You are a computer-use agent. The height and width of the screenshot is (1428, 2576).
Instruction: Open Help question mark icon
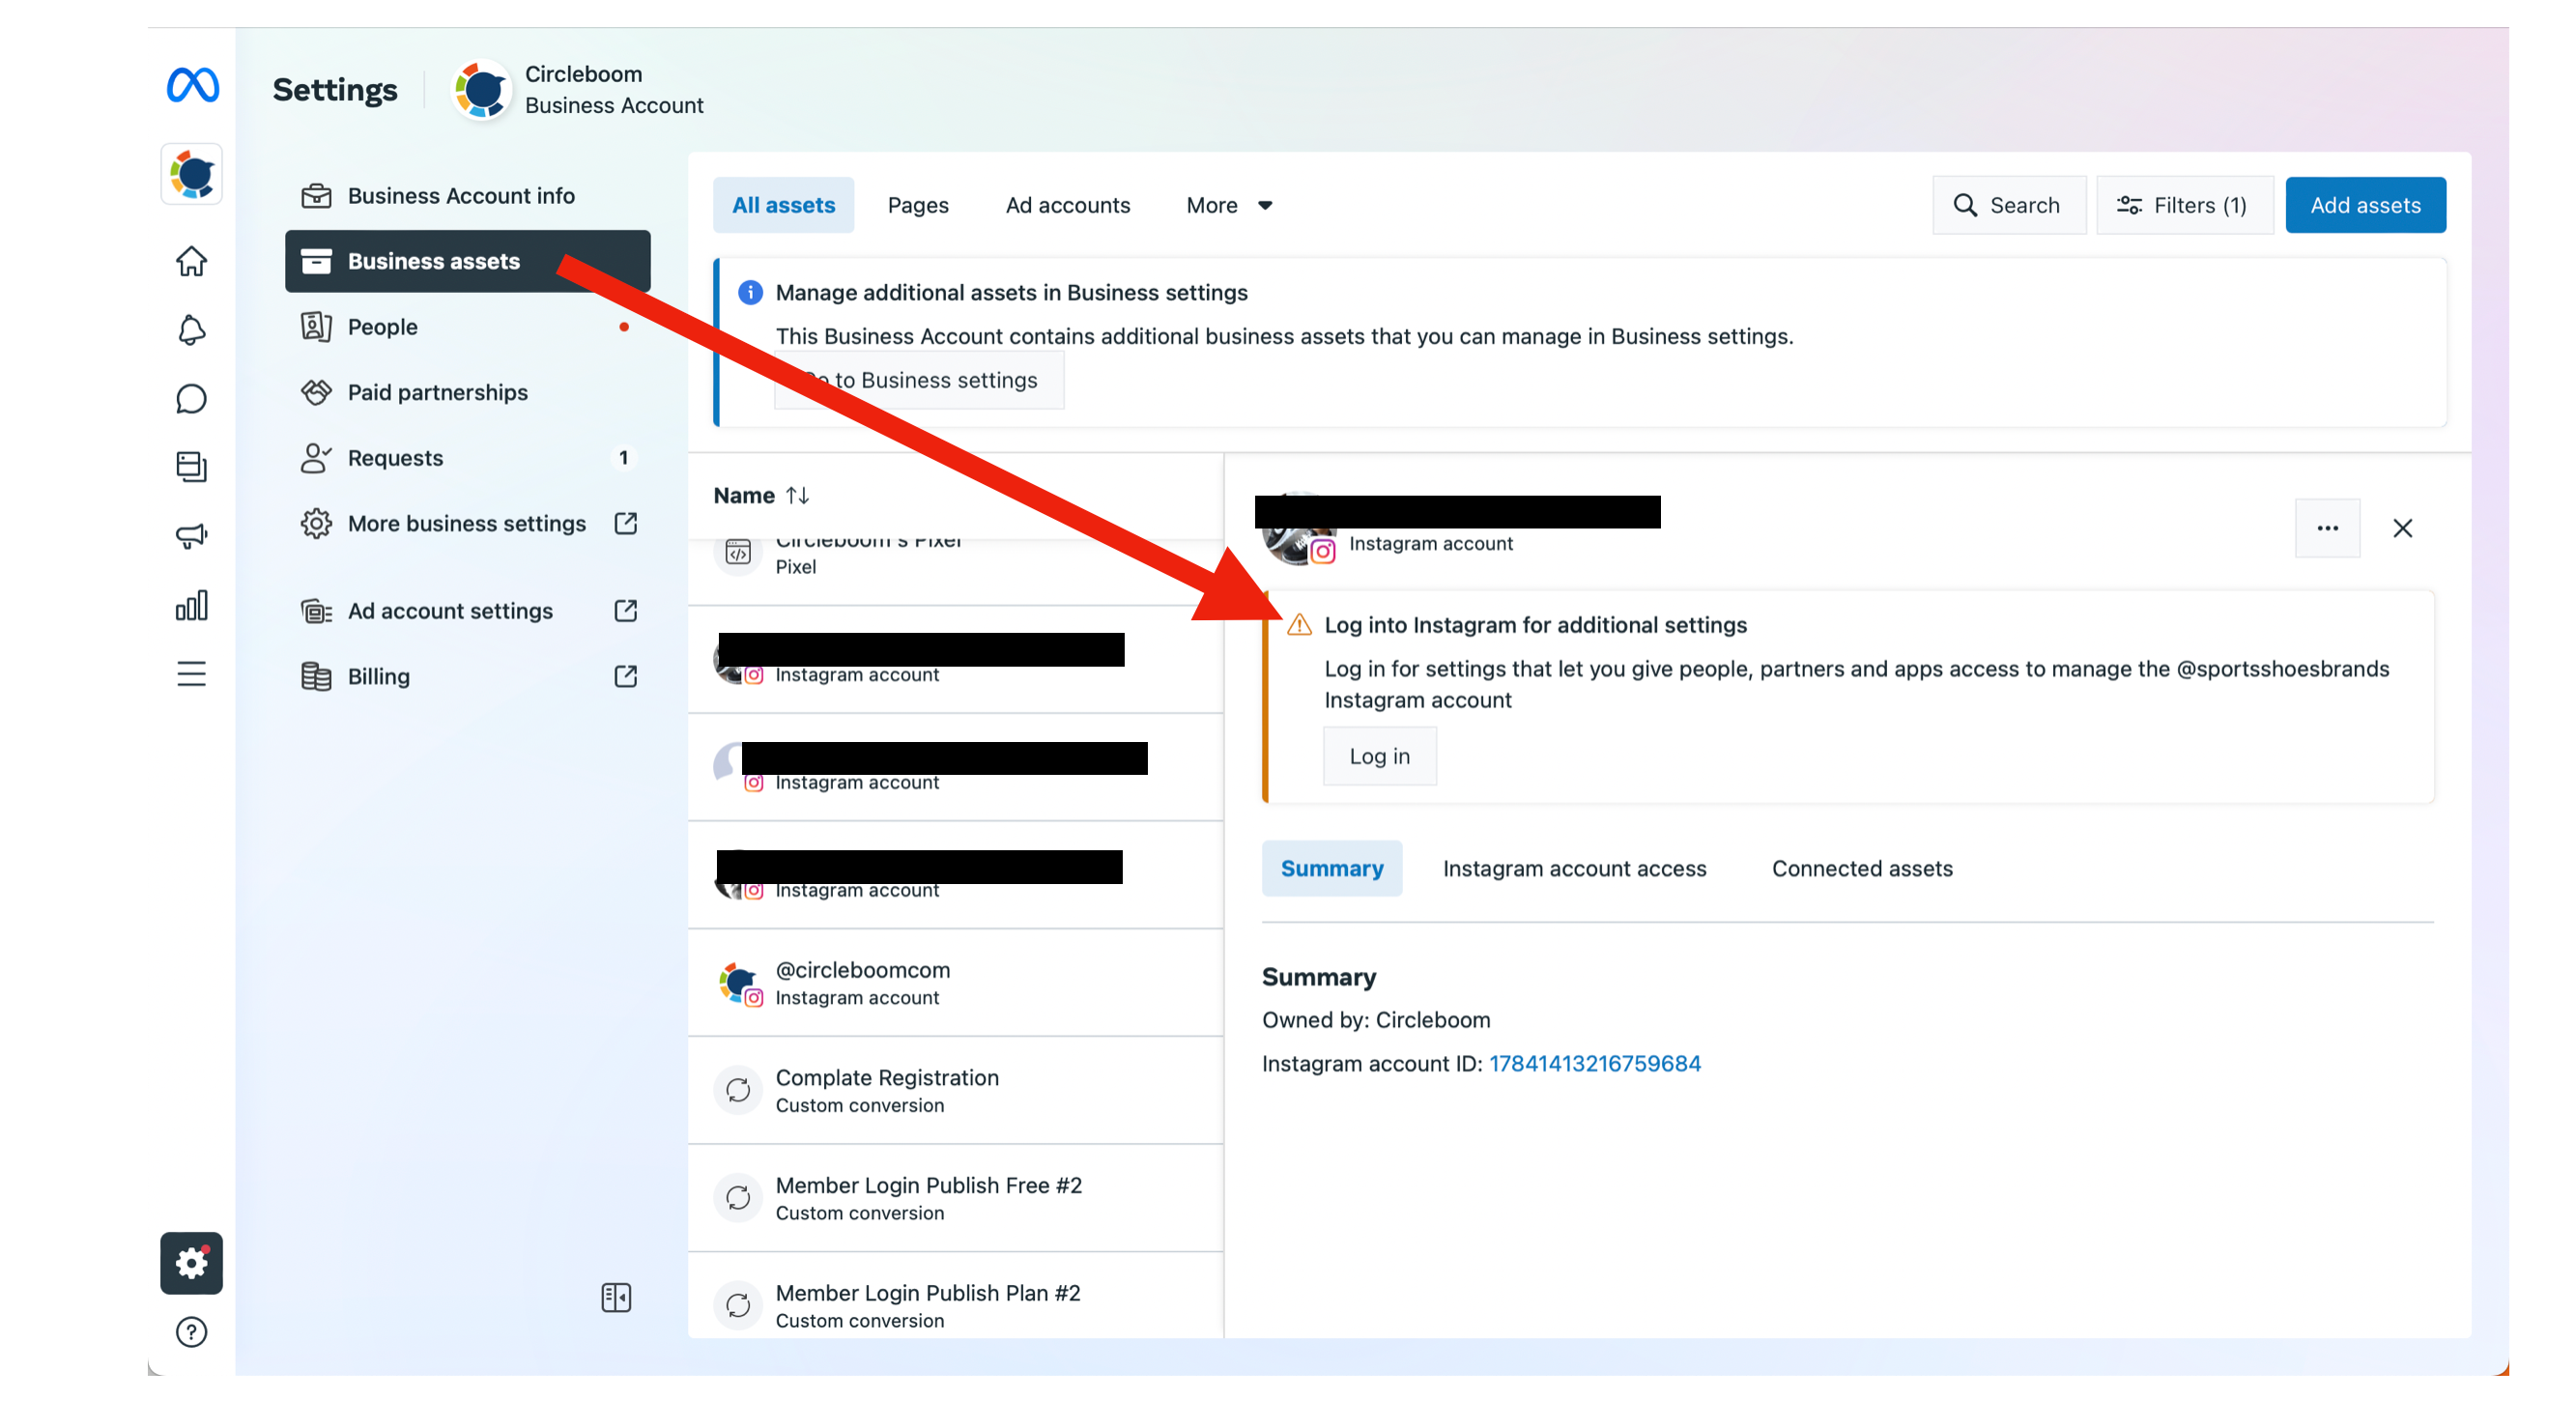[x=192, y=1333]
